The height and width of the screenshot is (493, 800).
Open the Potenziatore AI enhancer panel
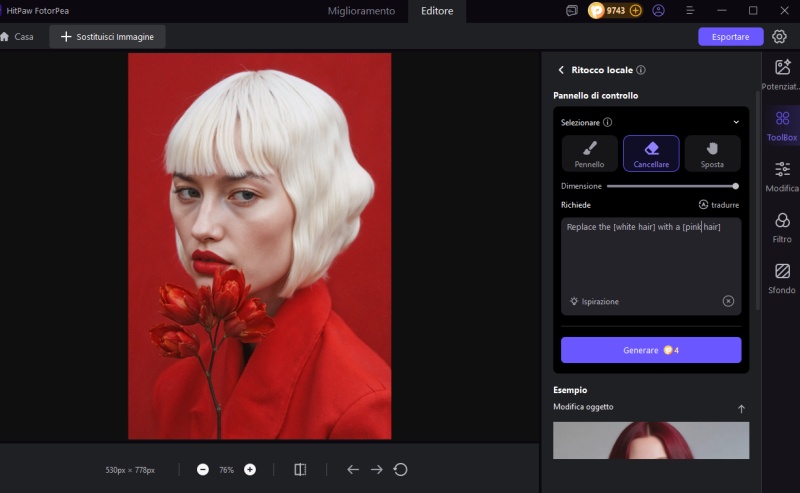click(x=782, y=74)
